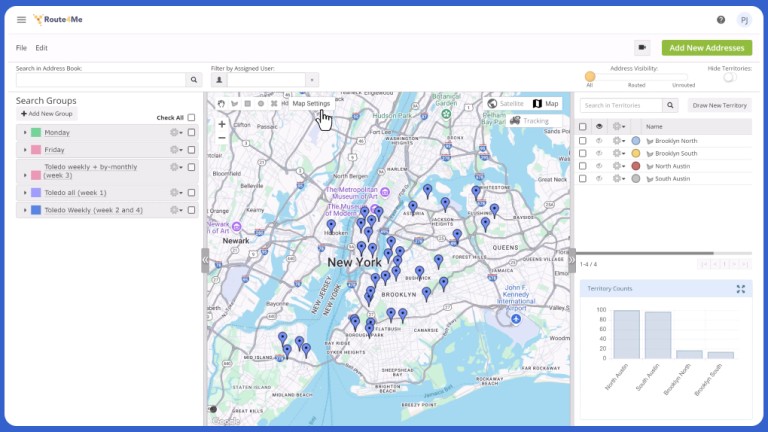Select the circle draw tool on map

pos(261,104)
